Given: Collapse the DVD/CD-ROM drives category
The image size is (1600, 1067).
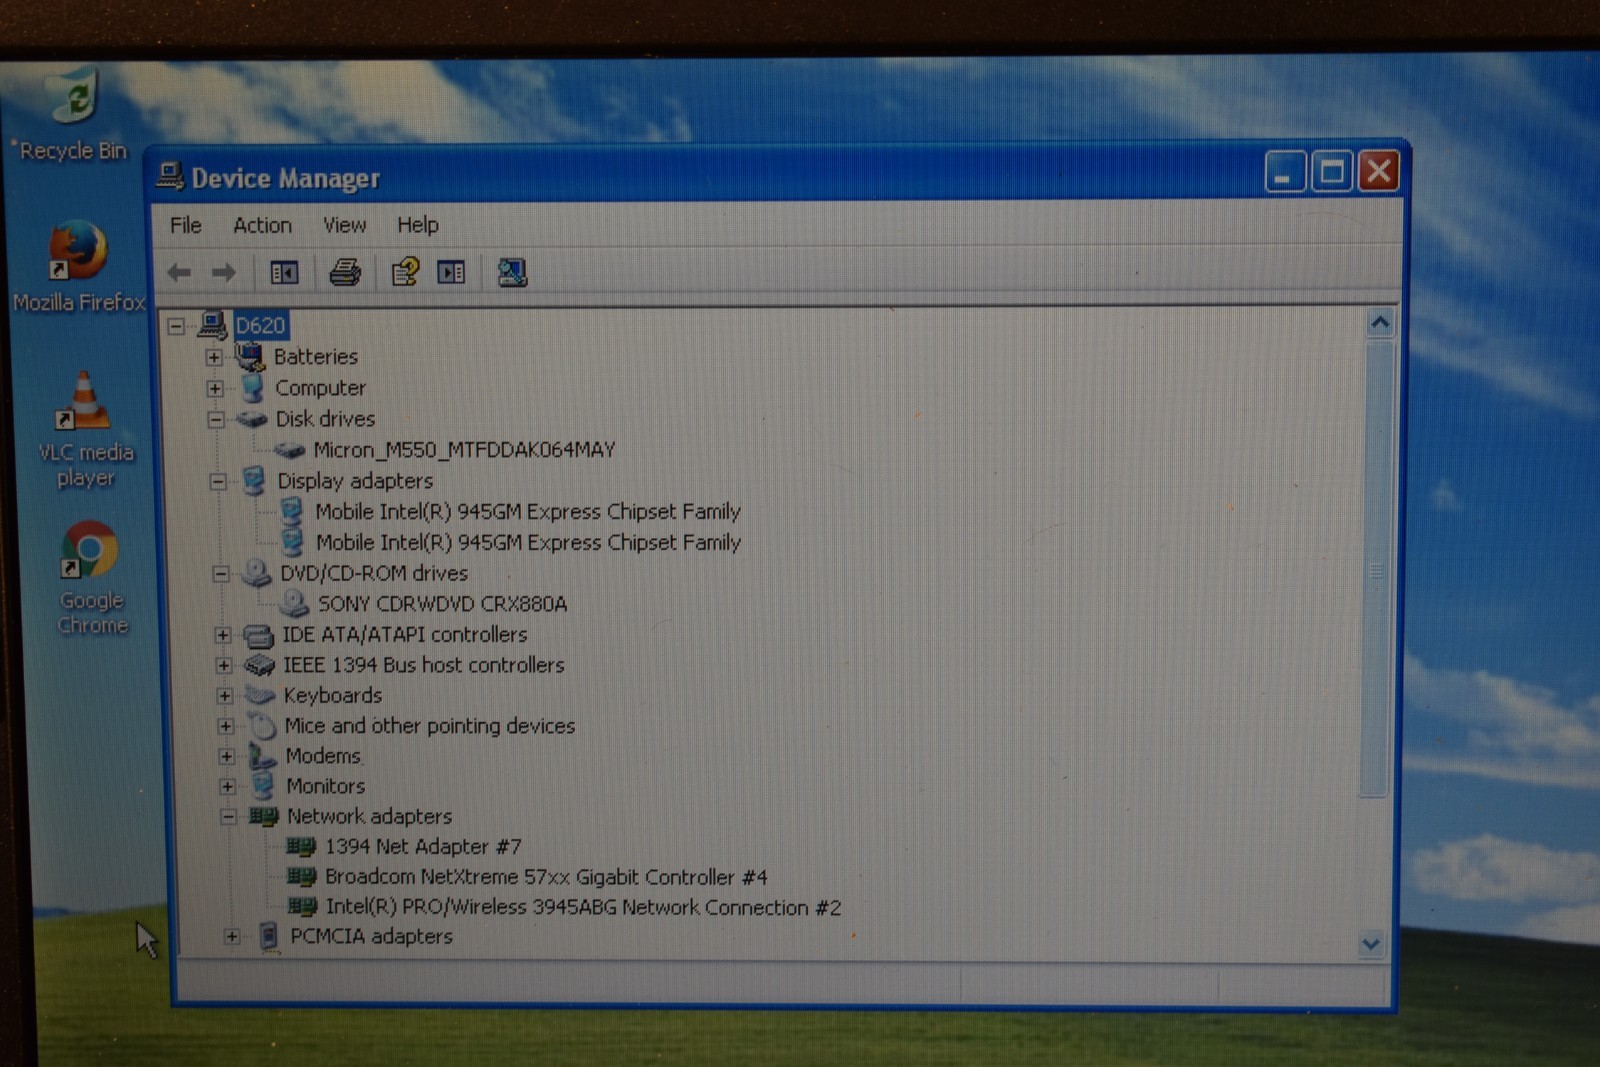Looking at the screenshot, I should tap(220, 573).
